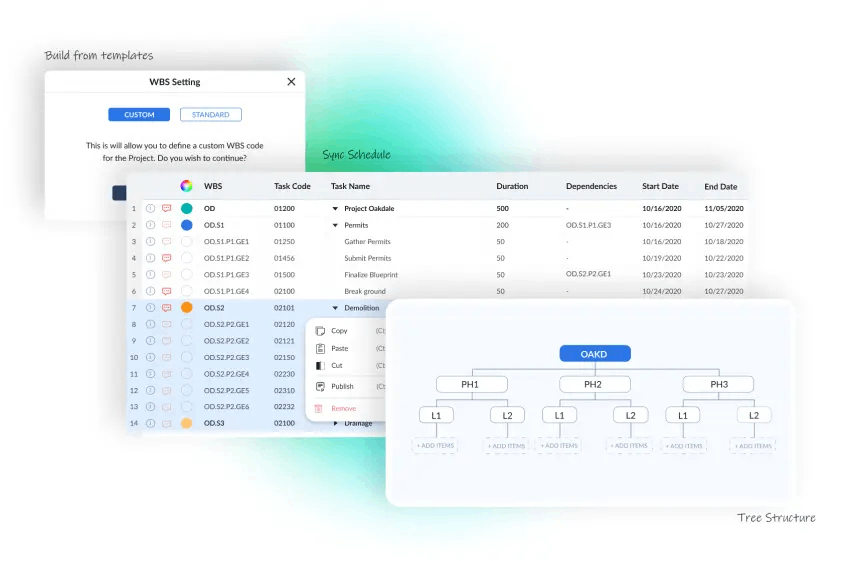Click the Task Code column header

pyautogui.click(x=292, y=186)
